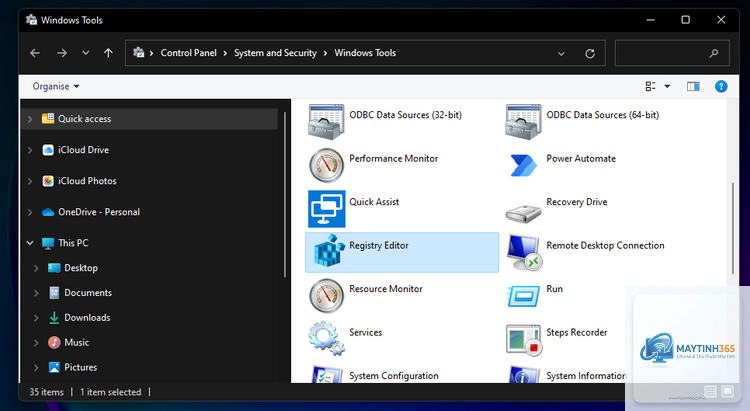Change view with the layout button
The image size is (750, 411).
(650, 86)
